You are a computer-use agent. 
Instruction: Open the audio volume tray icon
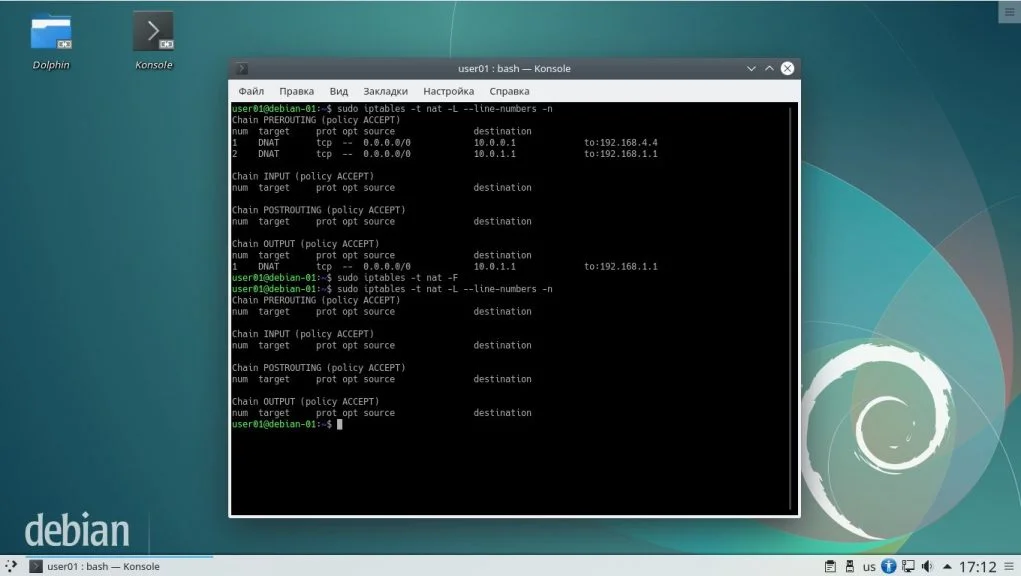[927, 566]
